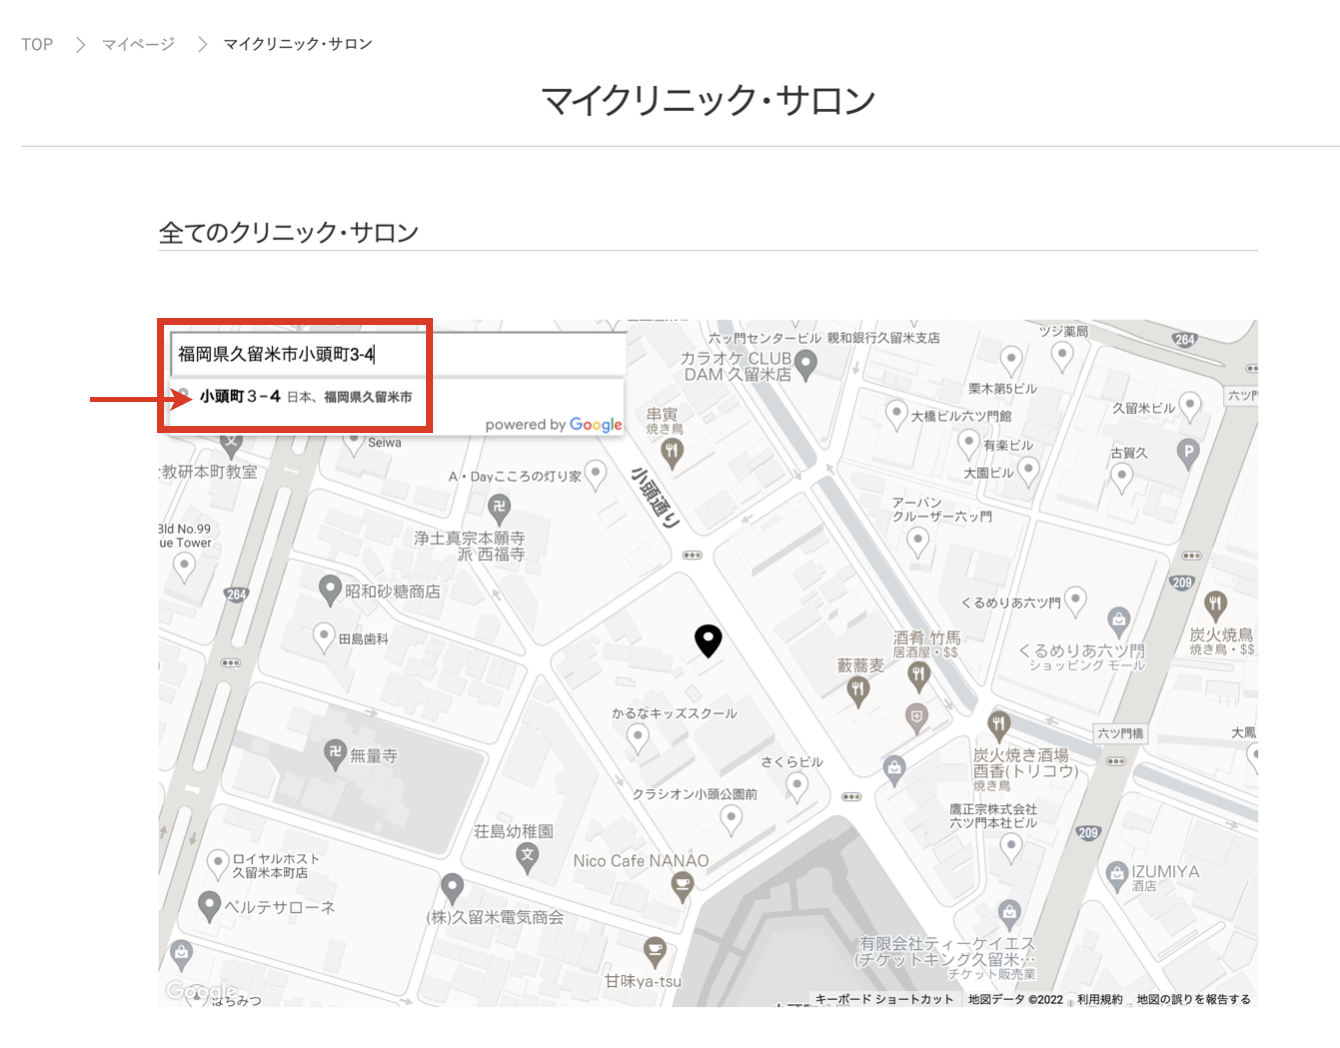The height and width of the screenshot is (1048, 1340).
Task: Open キーボード ショートカット on map footer
Action: pos(884,999)
